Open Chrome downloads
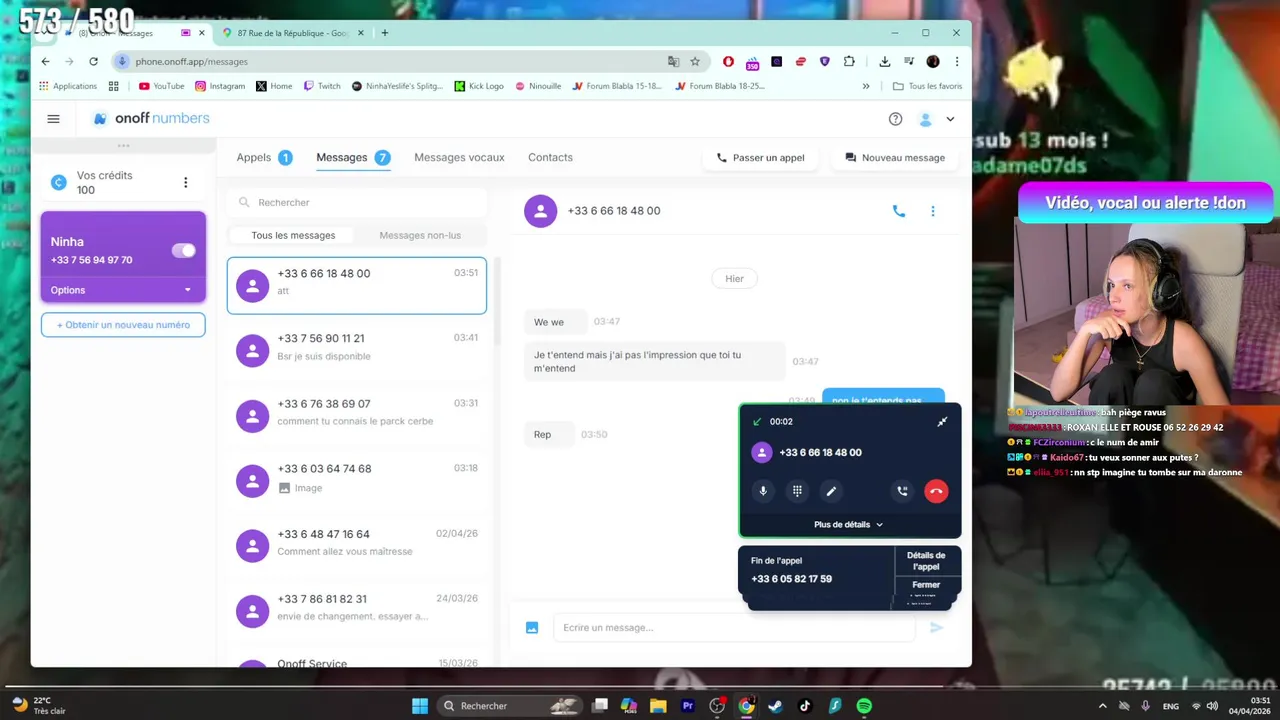Viewport: 1280px width, 720px height. point(885,61)
